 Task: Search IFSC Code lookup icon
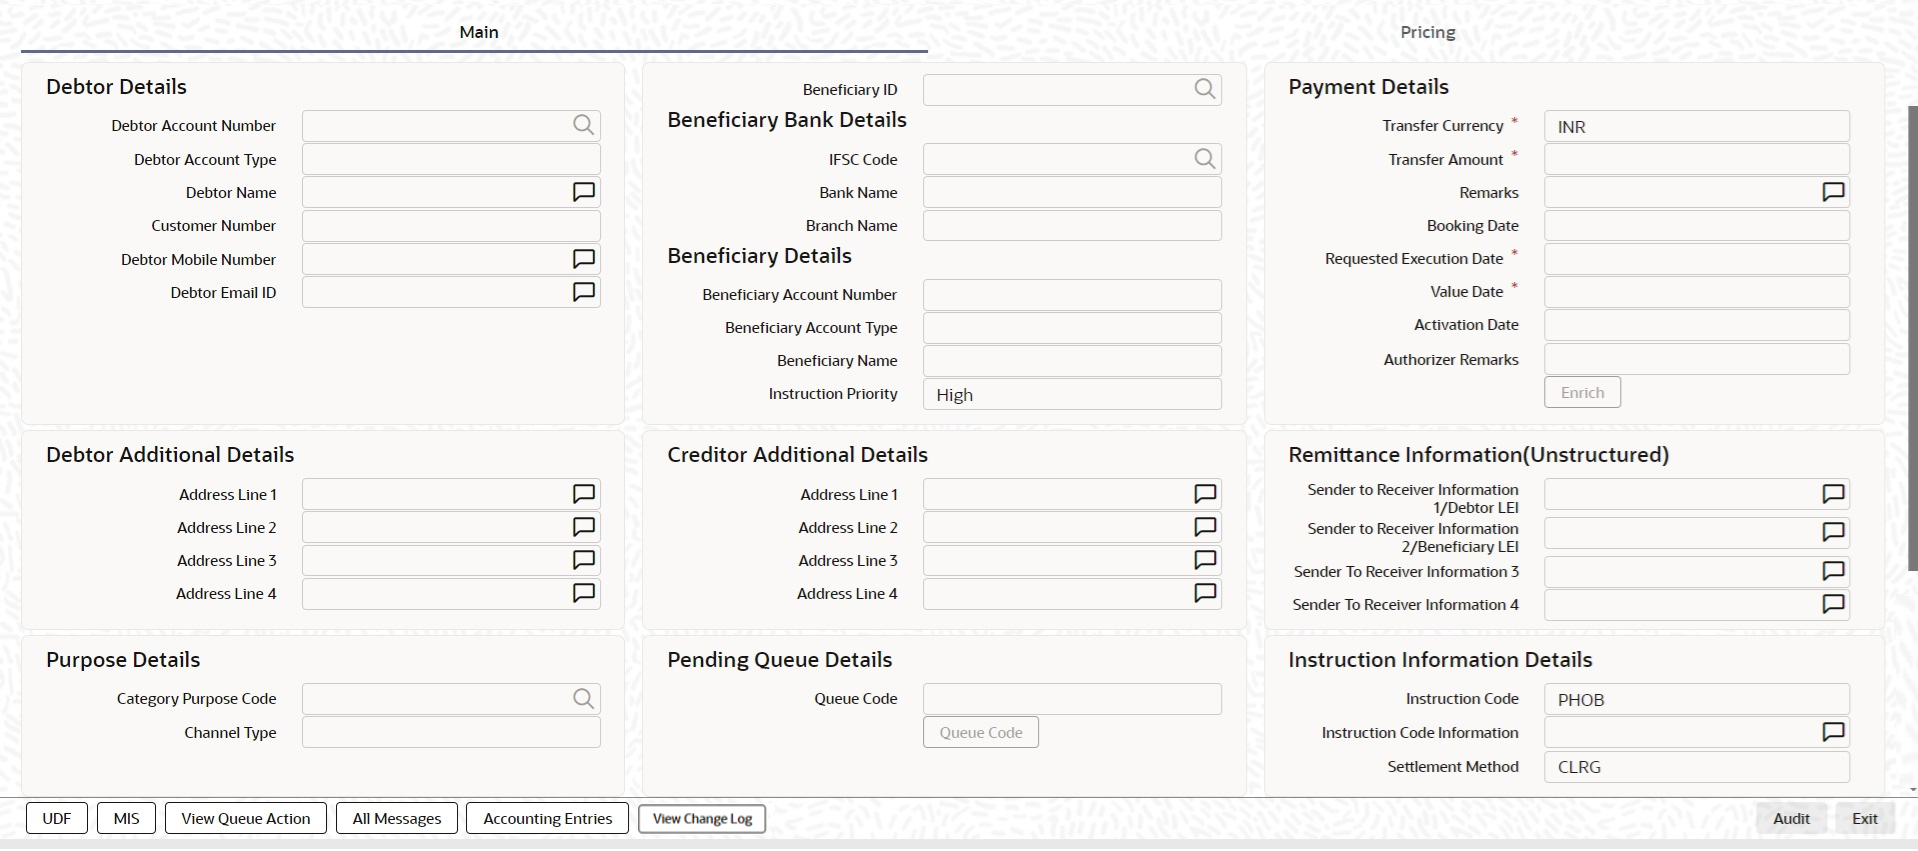point(1205,159)
